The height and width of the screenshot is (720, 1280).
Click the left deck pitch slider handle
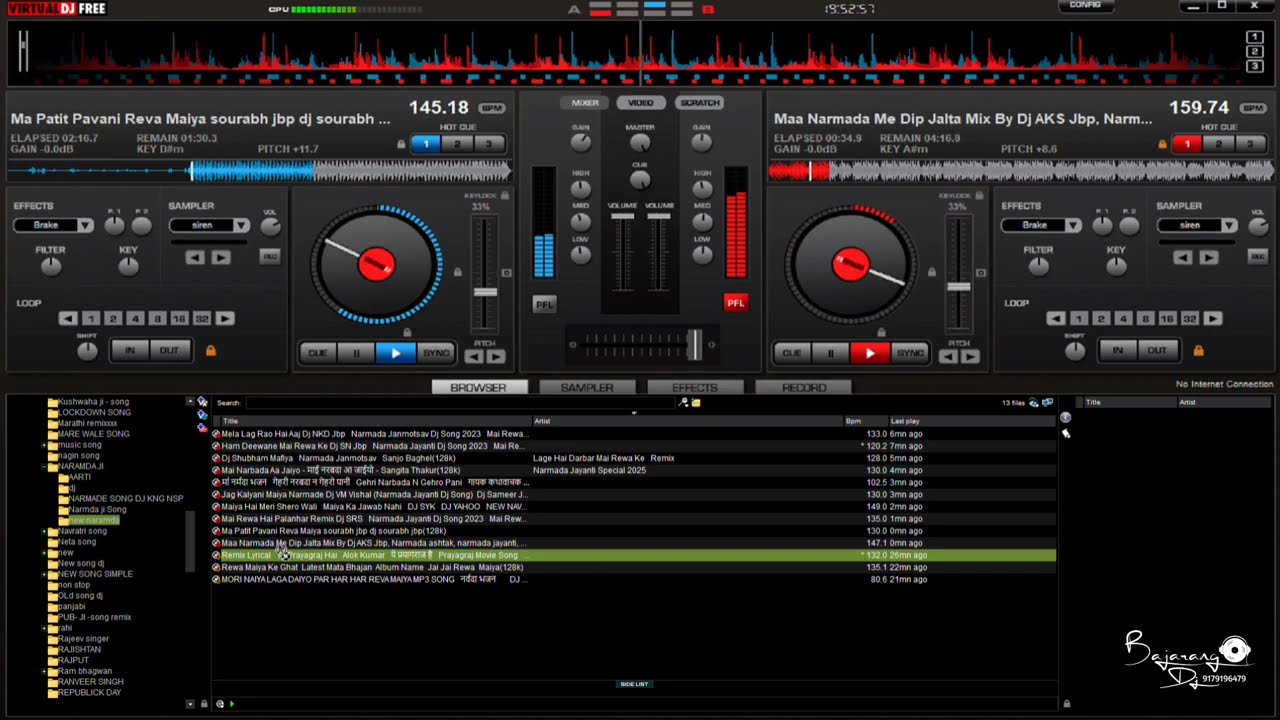(x=485, y=292)
